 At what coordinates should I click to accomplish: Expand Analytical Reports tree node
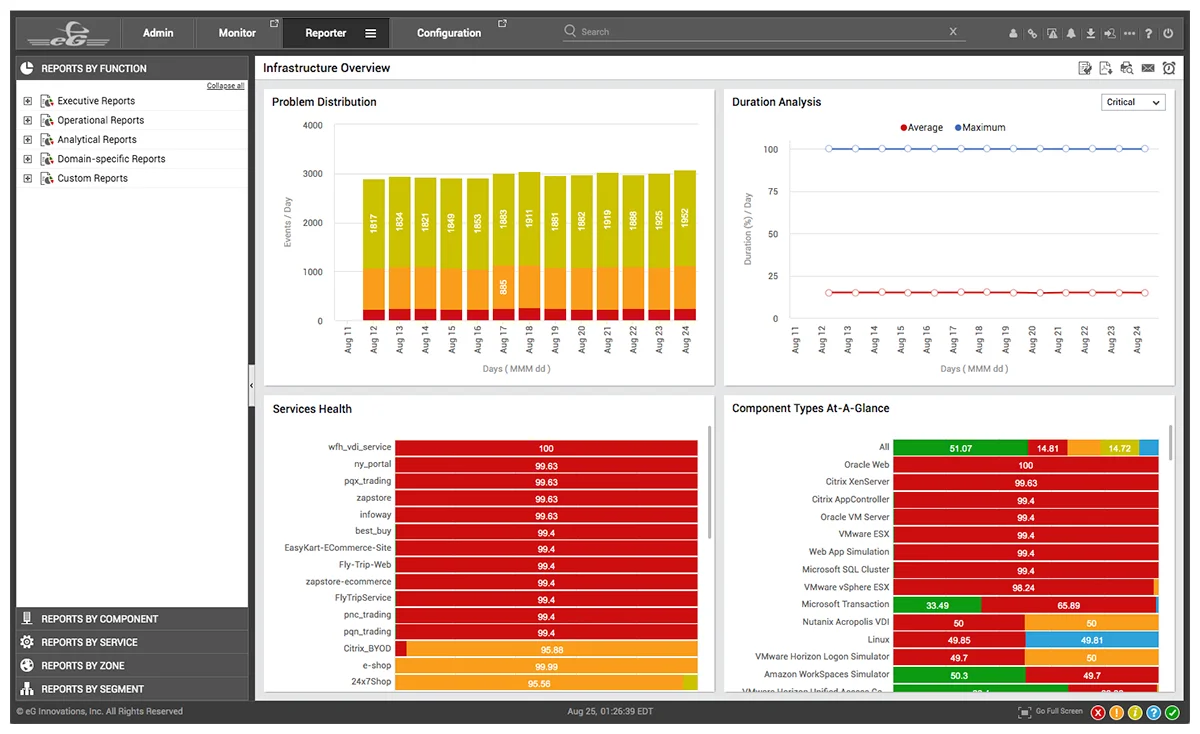28,140
